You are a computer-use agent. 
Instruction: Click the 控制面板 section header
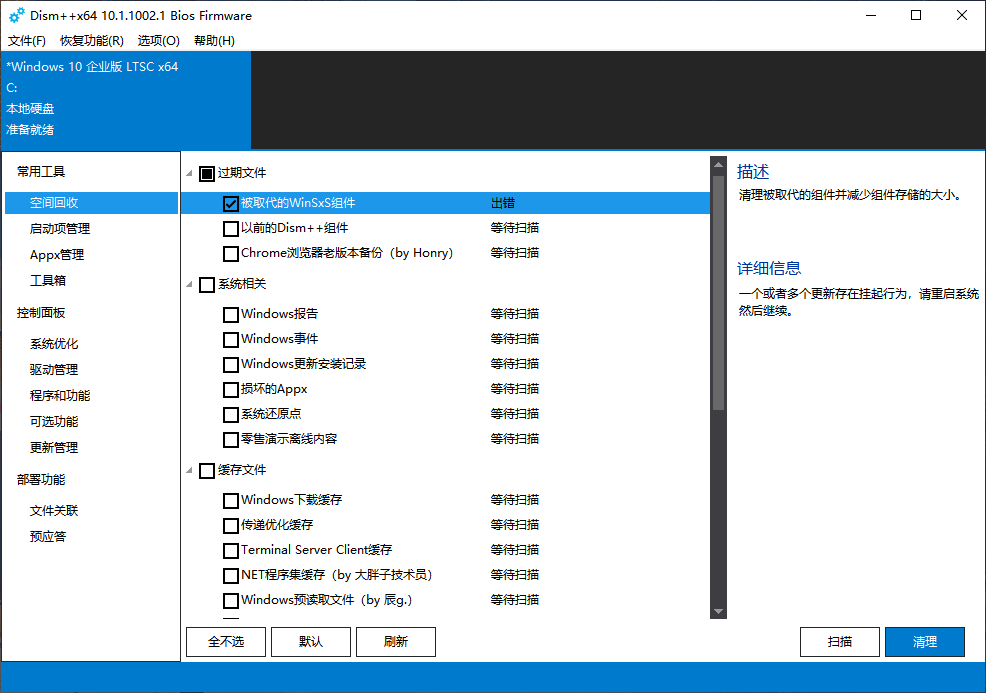pos(41,313)
